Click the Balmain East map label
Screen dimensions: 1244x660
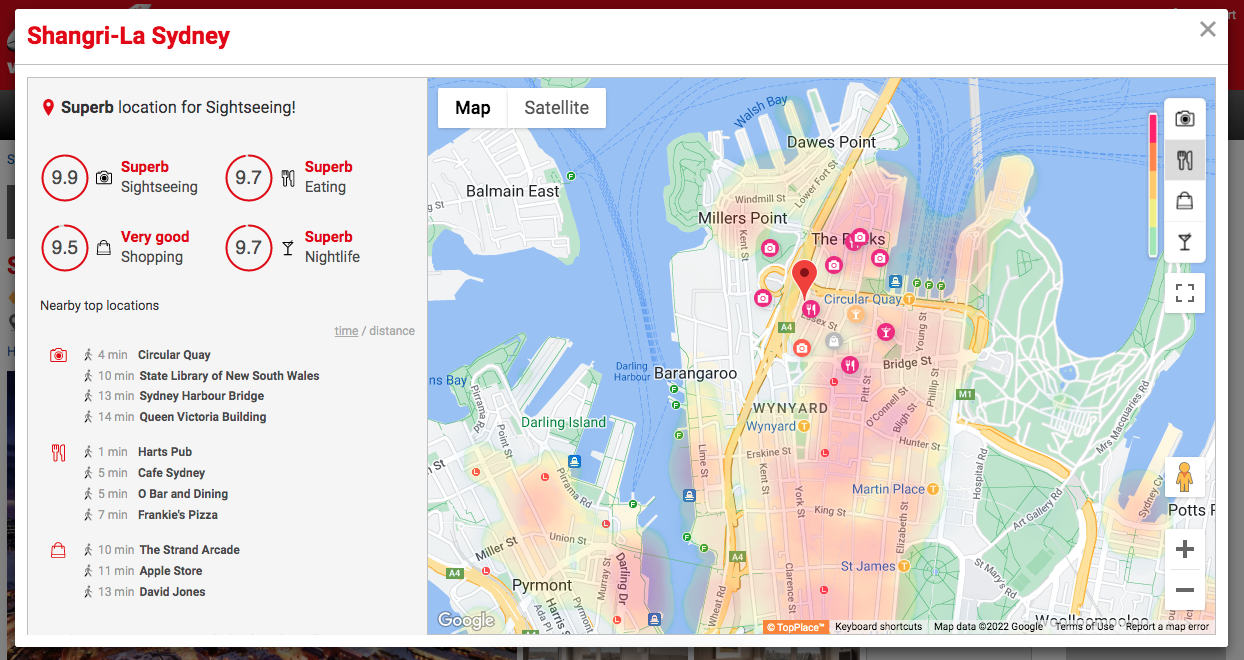click(x=513, y=191)
